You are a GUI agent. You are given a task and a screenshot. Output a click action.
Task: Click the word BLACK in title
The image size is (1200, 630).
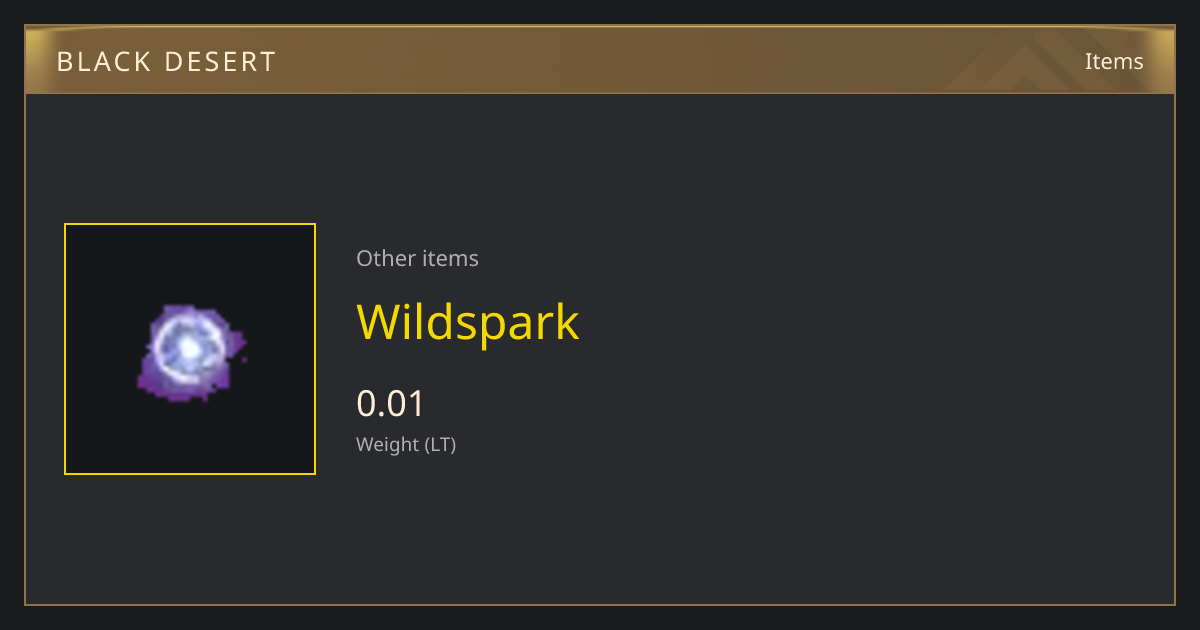[x=102, y=62]
